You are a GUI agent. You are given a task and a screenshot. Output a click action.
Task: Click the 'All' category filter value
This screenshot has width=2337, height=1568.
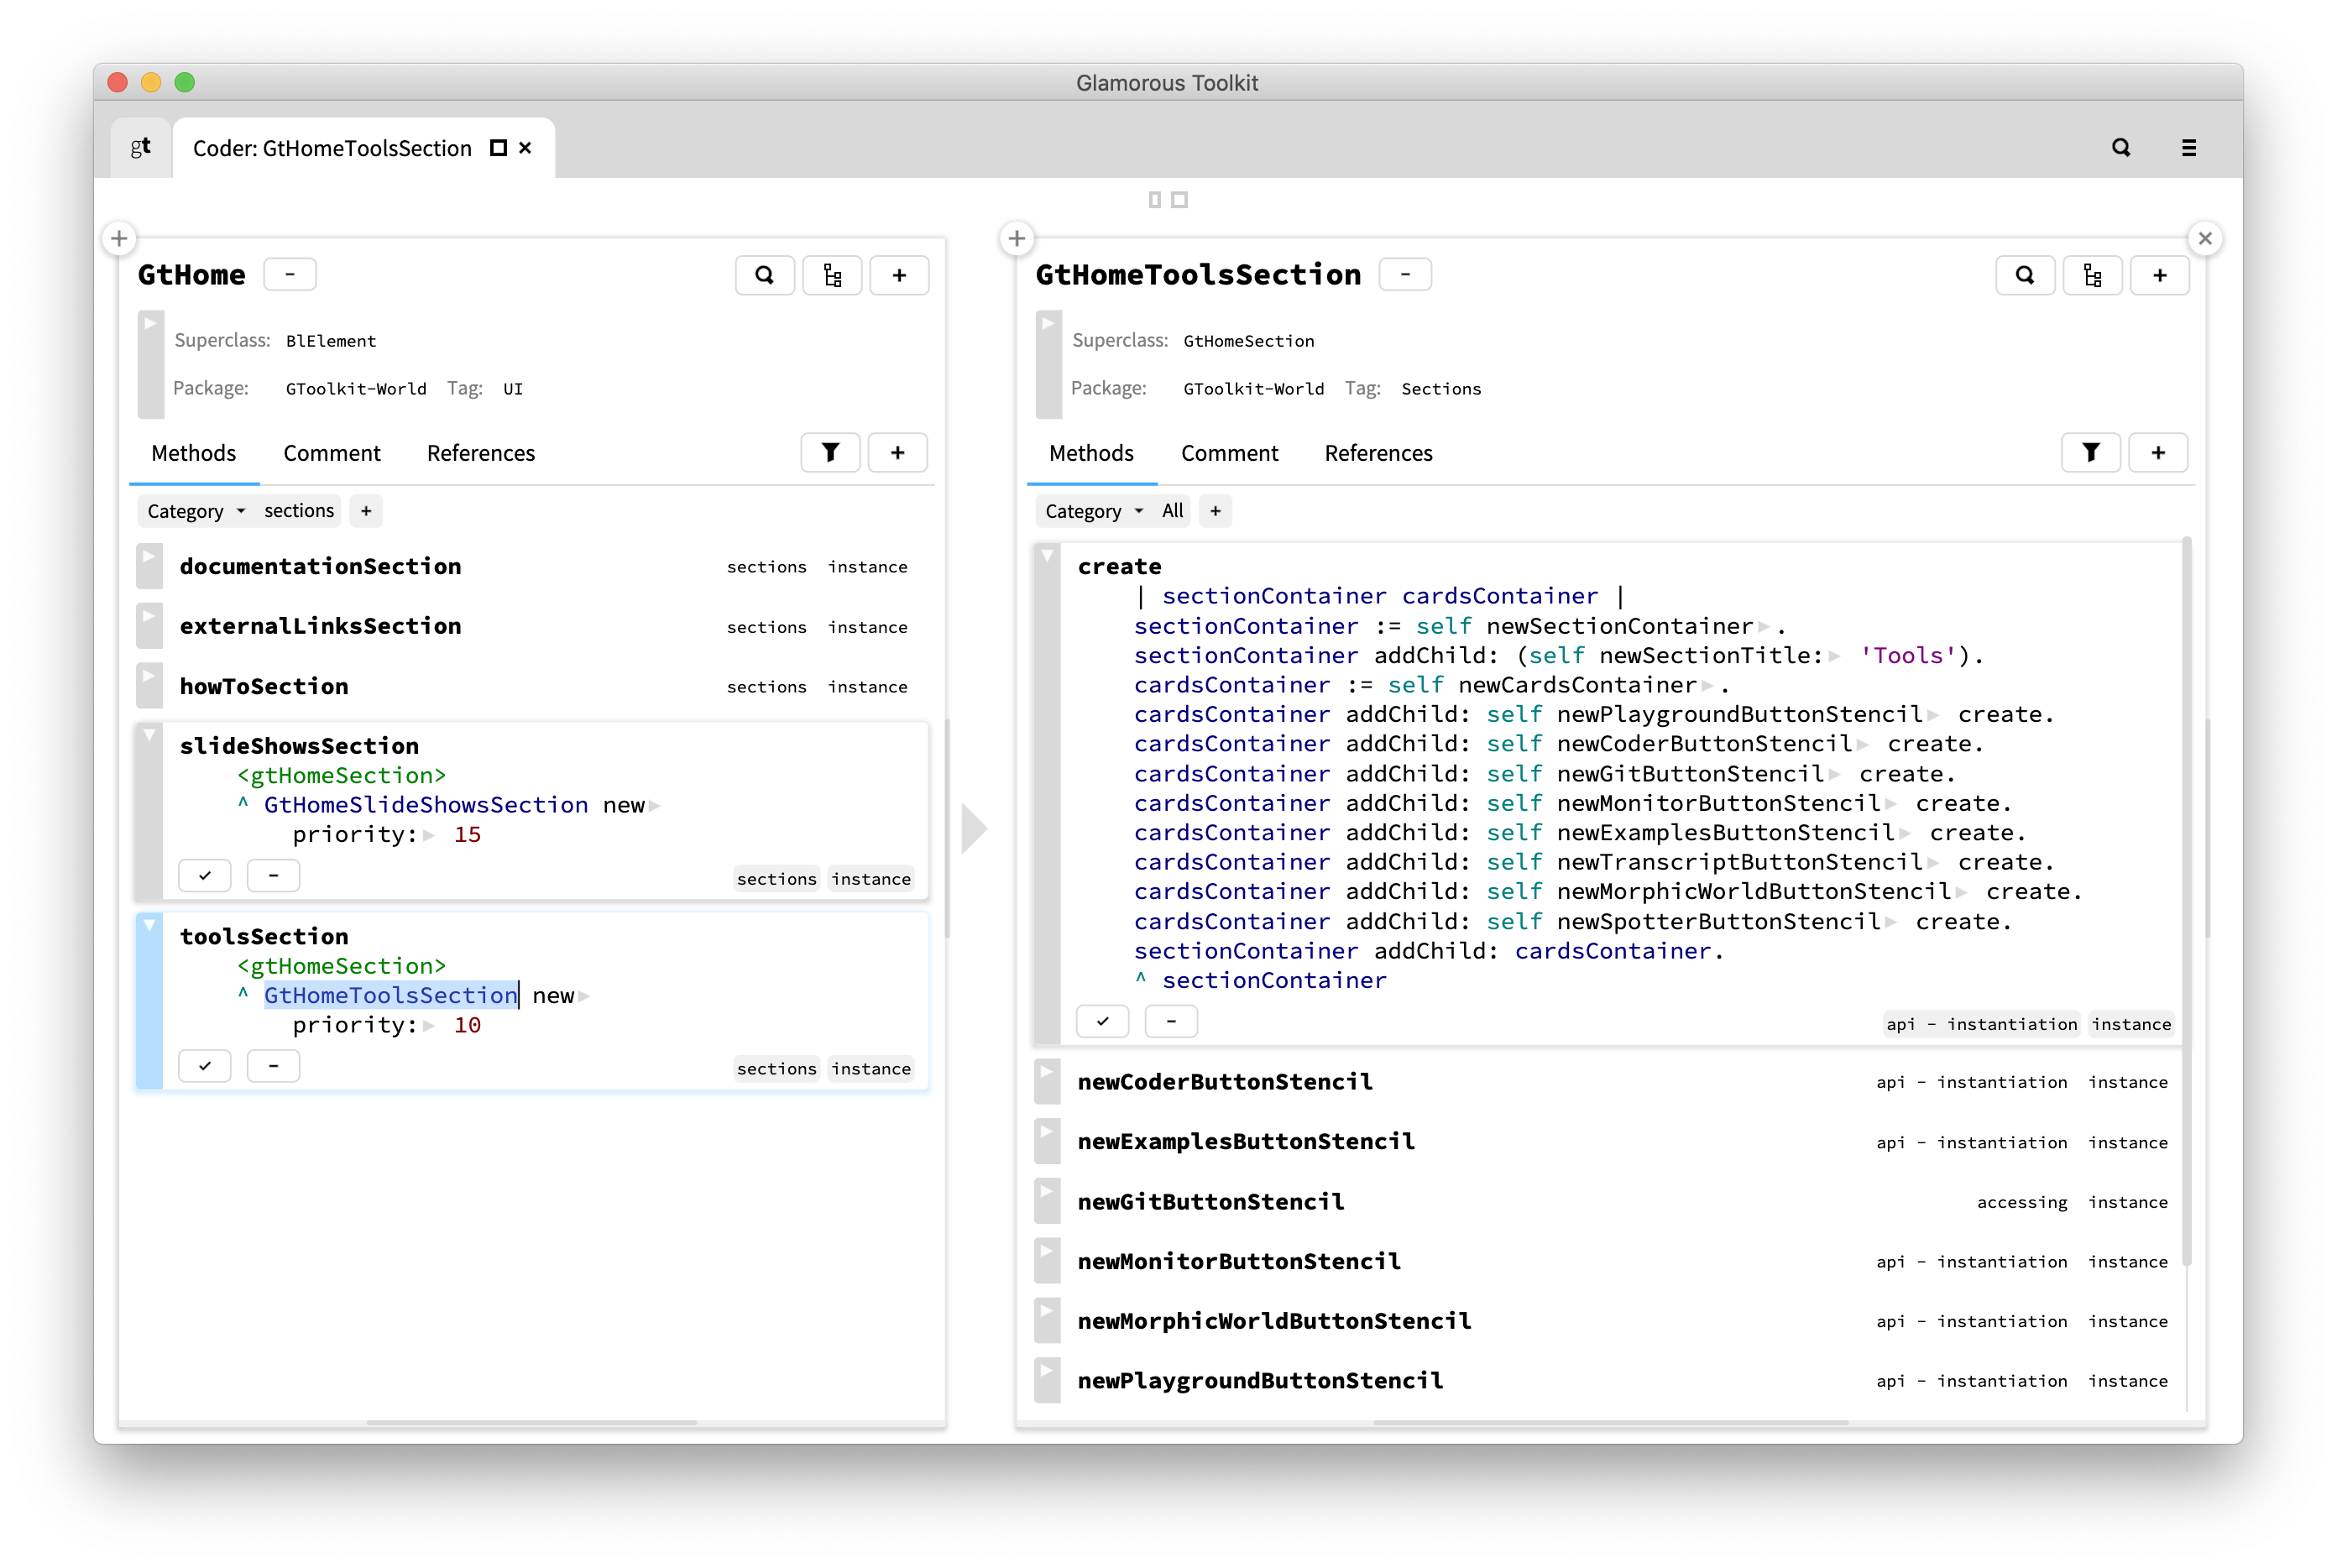coord(1173,511)
